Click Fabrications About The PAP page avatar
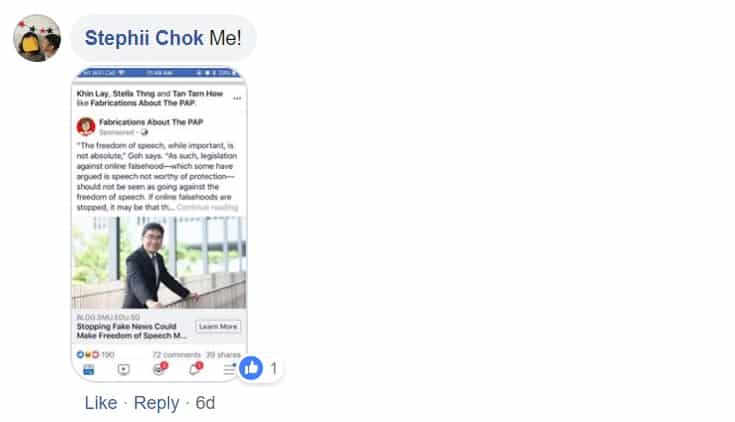 point(86,127)
